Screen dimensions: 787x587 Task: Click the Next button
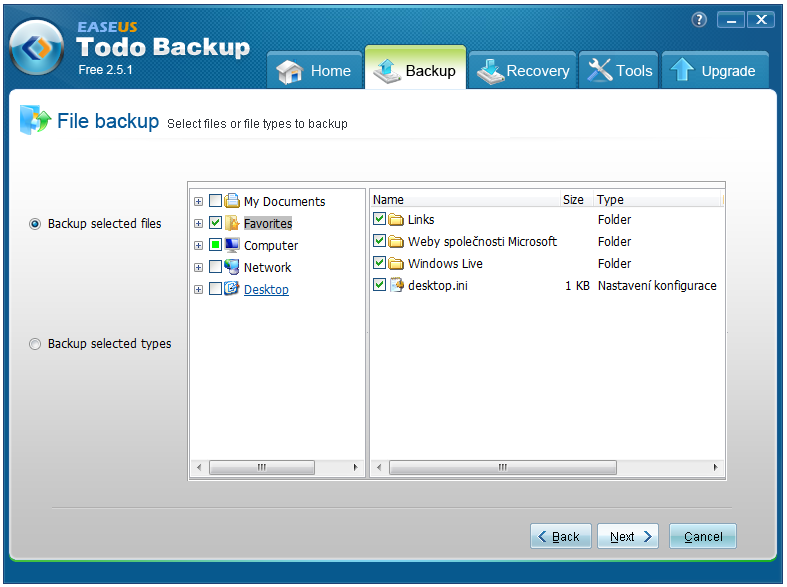pos(628,536)
